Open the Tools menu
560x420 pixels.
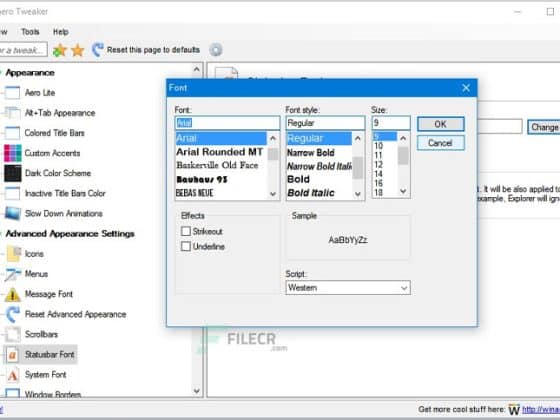tap(30, 32)
